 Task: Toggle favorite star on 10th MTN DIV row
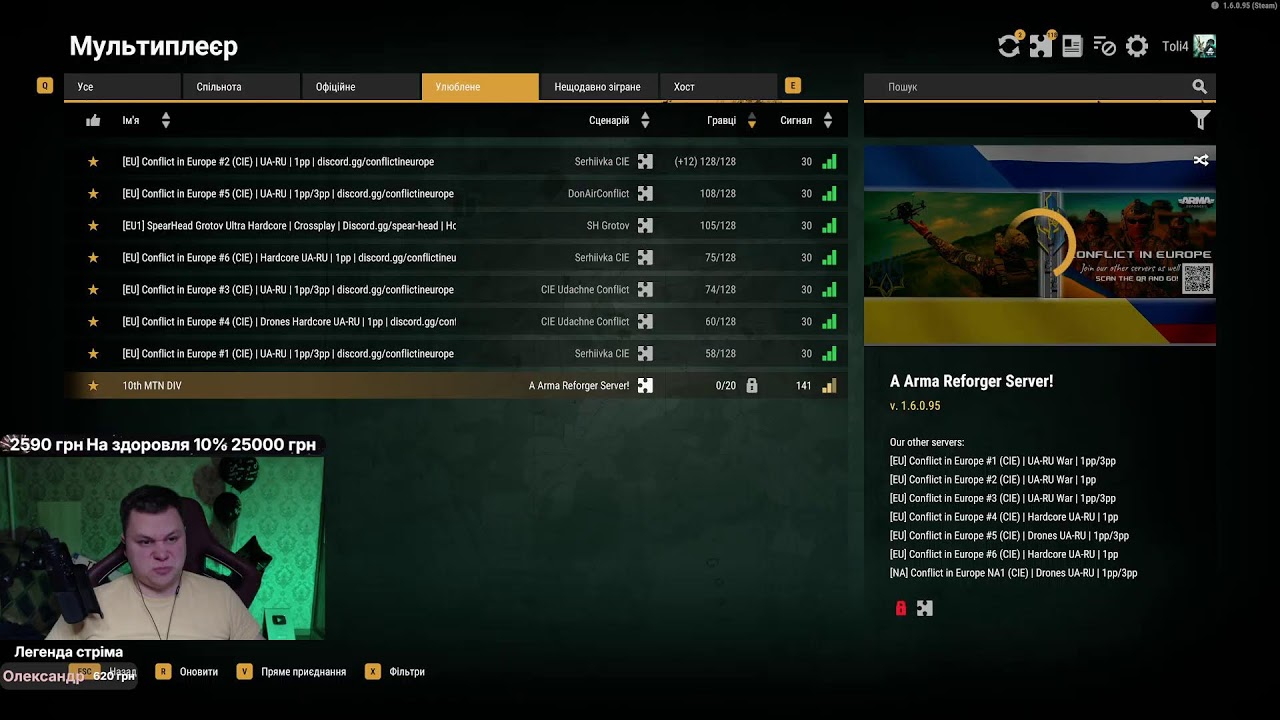pos(93,386)
